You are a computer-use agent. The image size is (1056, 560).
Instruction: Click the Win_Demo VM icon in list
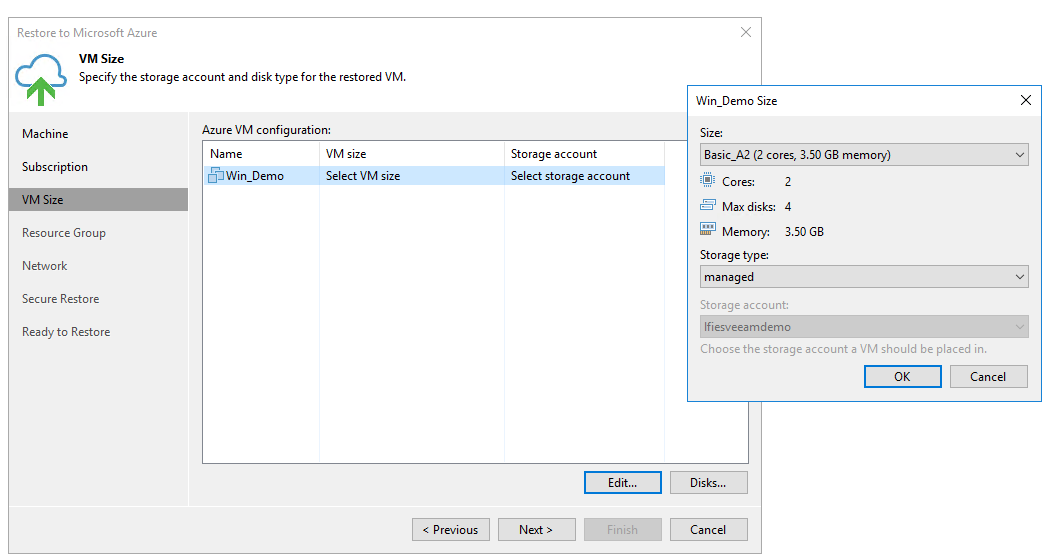216,176
